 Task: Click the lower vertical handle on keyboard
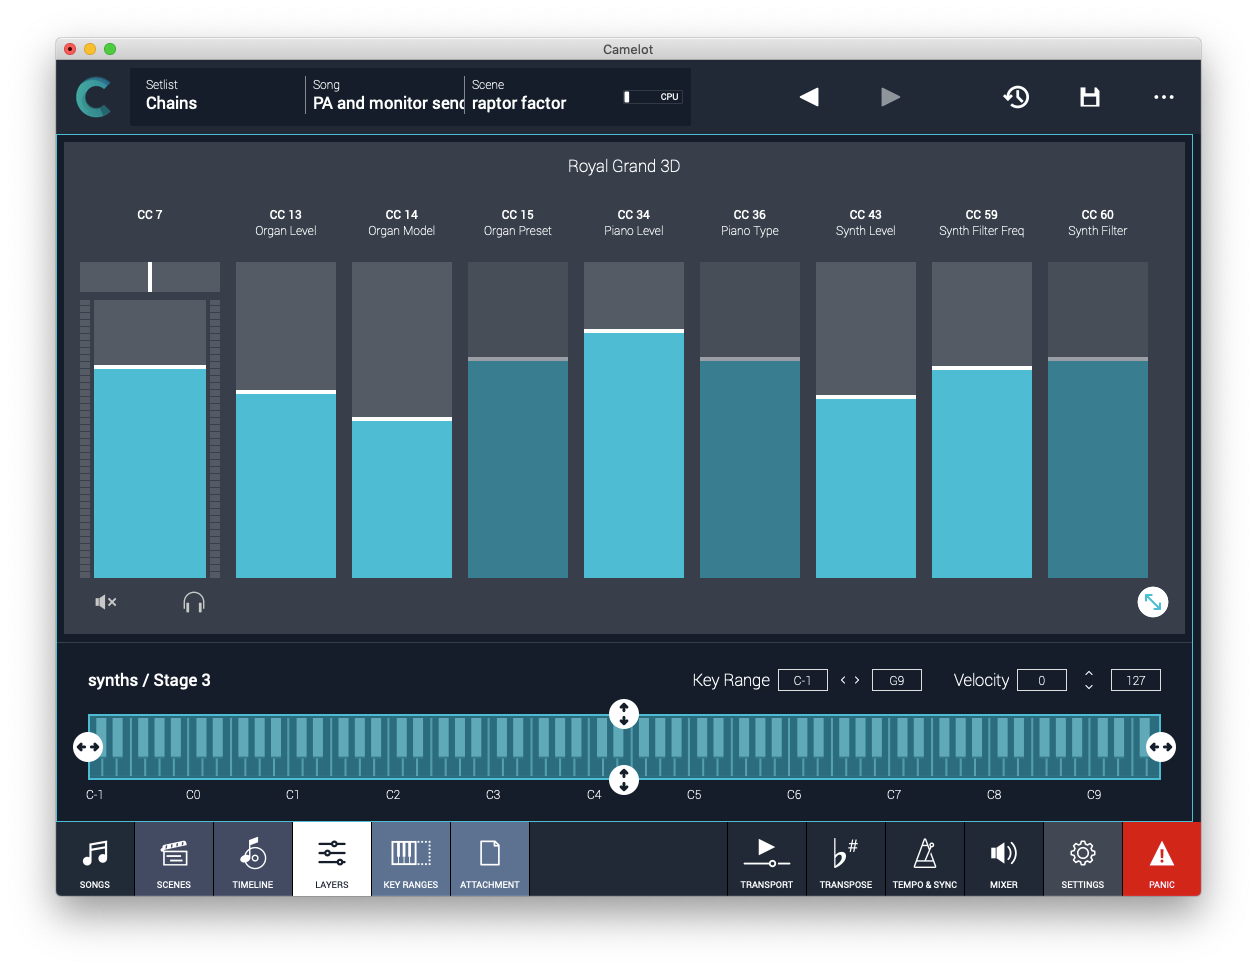click(624, 780)
